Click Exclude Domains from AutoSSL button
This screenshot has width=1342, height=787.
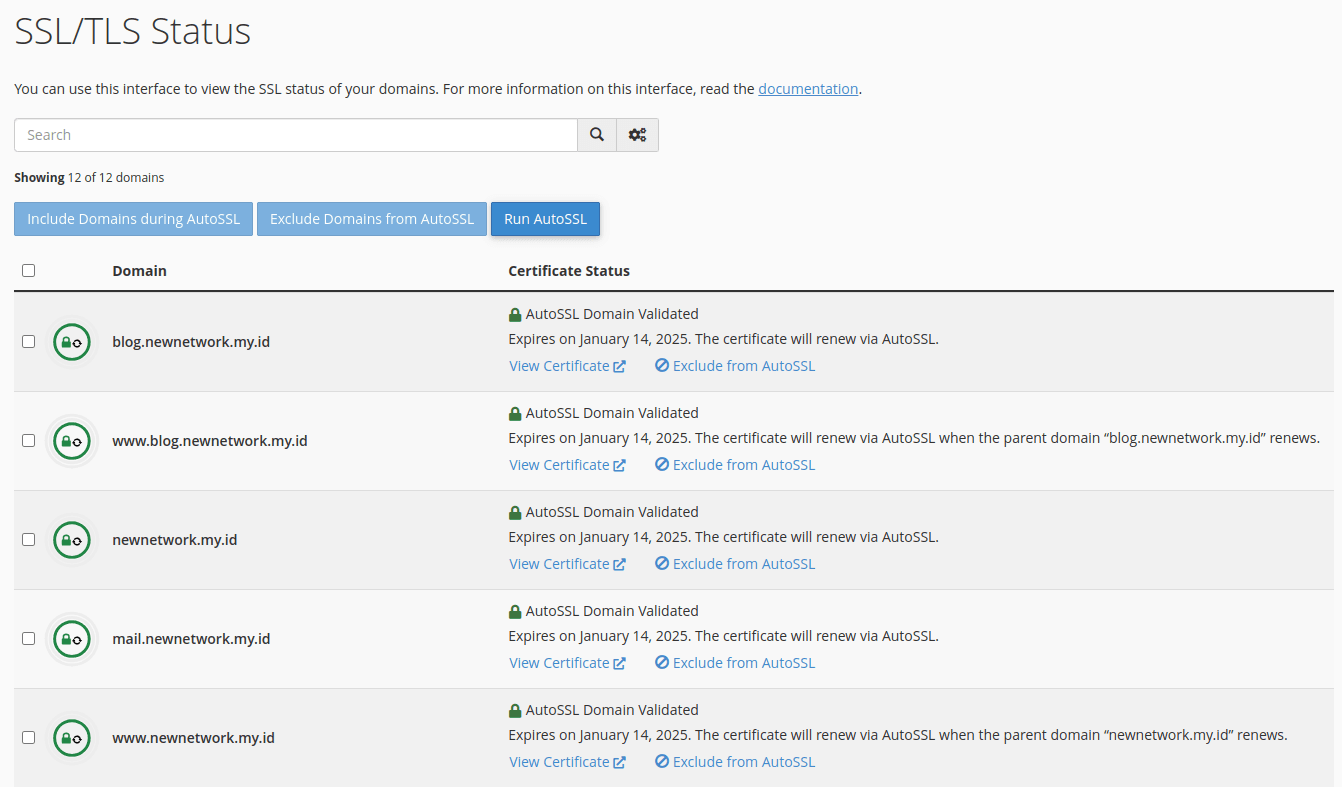click(371, 219)
